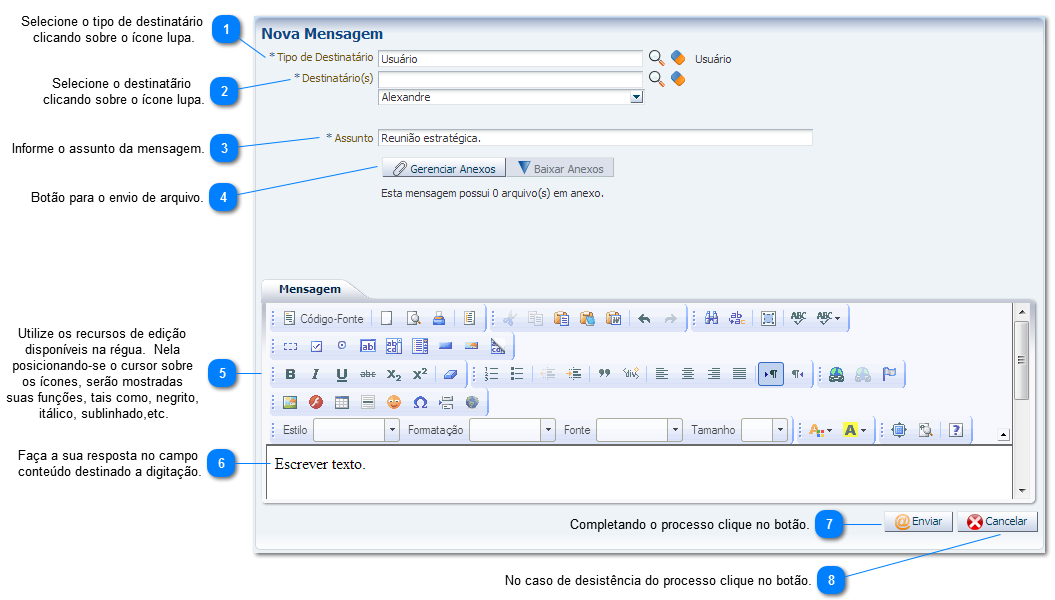Center align the text

(x=688, y=374)
